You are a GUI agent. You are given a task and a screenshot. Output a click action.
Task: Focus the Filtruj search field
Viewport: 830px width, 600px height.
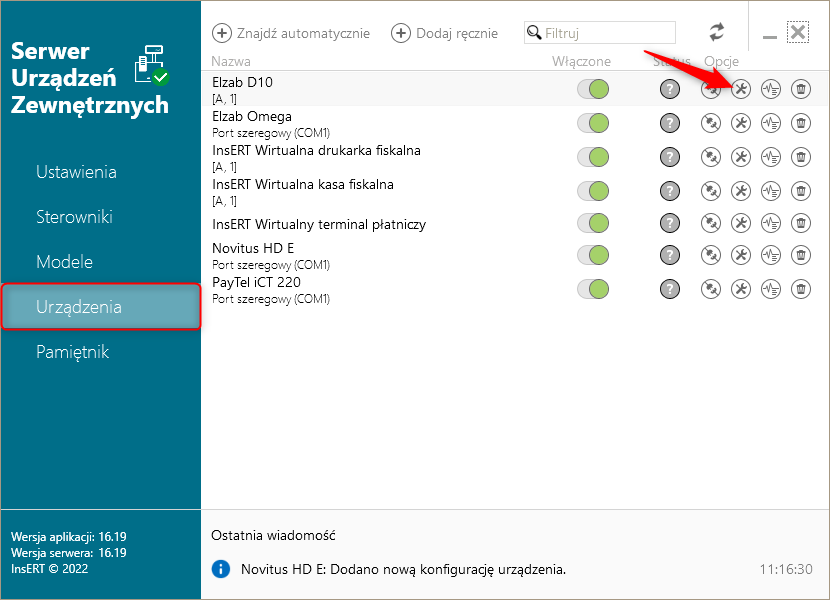[600, 33]
